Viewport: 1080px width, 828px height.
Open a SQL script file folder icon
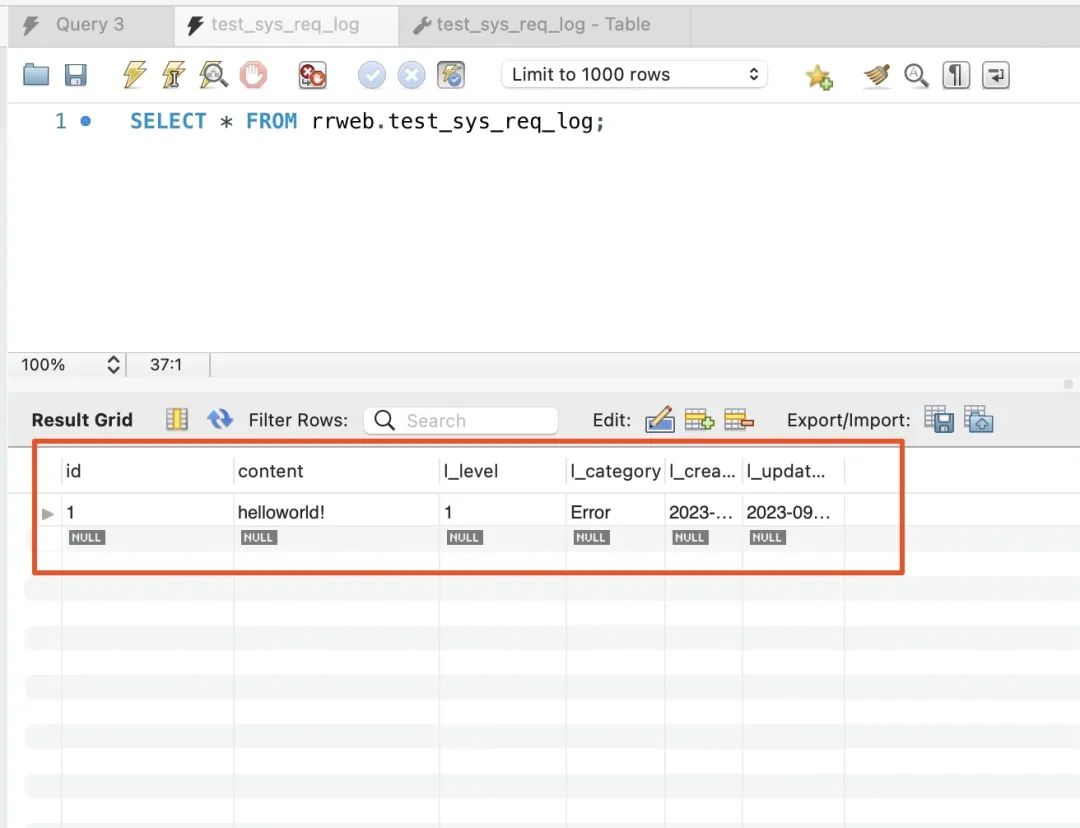click(x=36, y=74)
